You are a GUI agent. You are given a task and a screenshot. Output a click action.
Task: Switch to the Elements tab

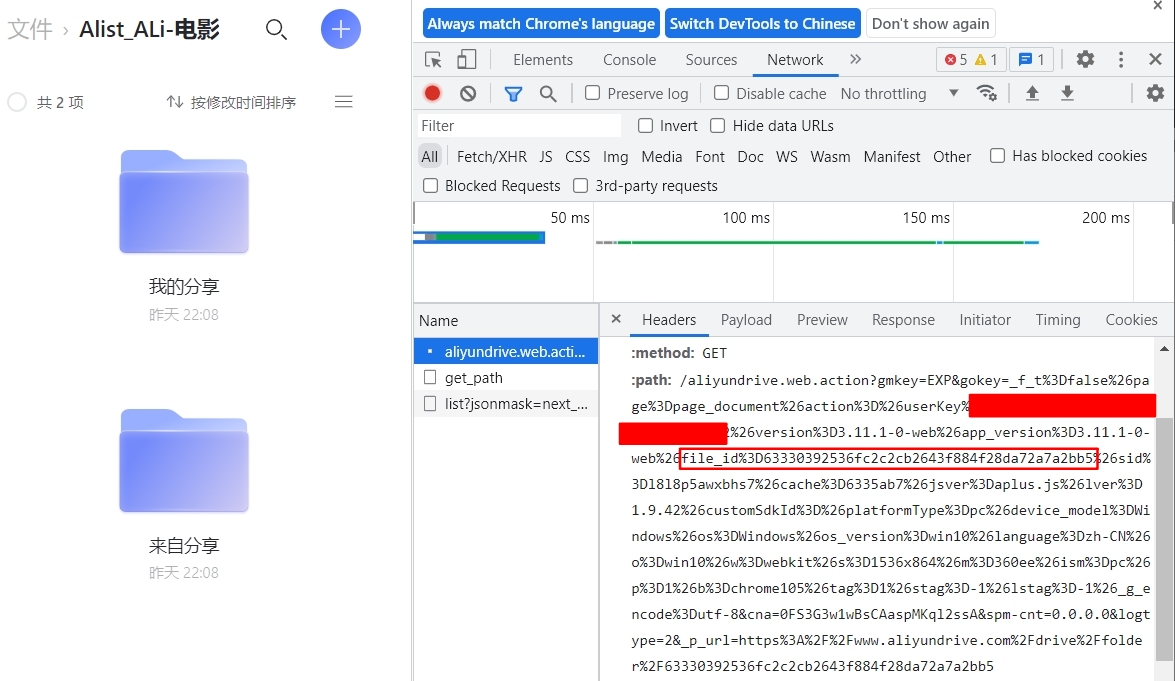543,60
